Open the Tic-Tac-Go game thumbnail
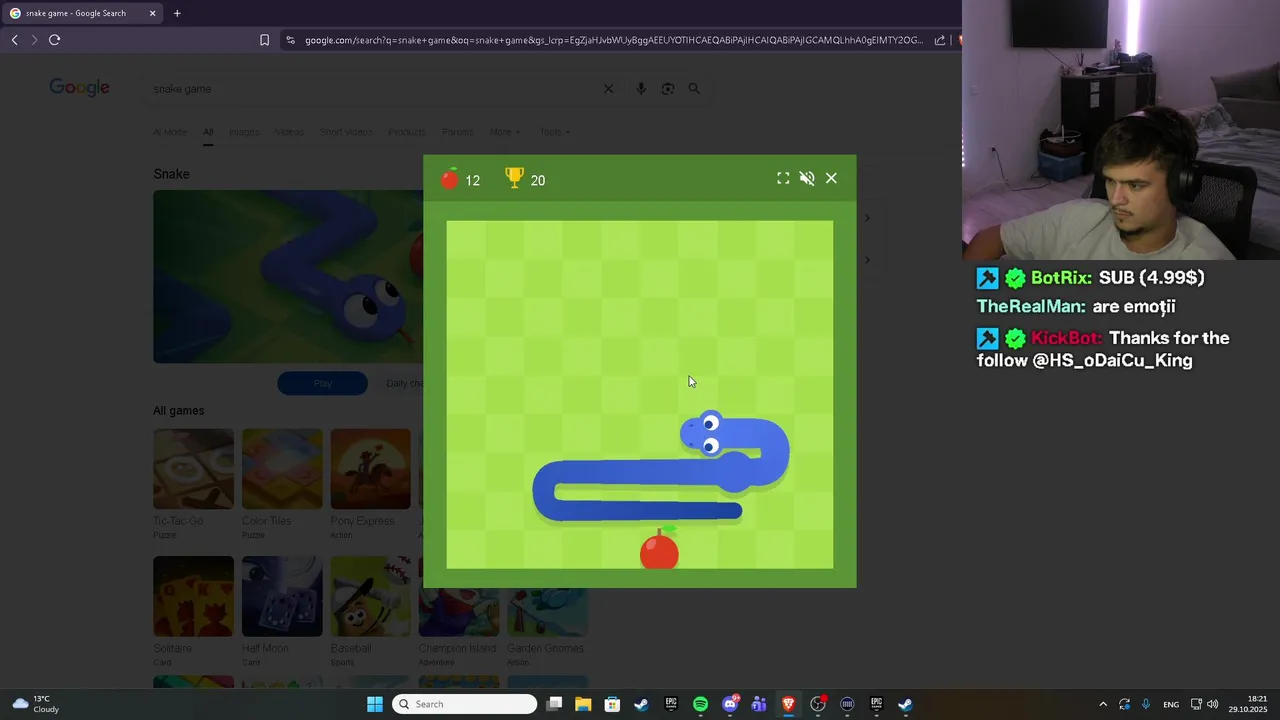 point(193,469)
